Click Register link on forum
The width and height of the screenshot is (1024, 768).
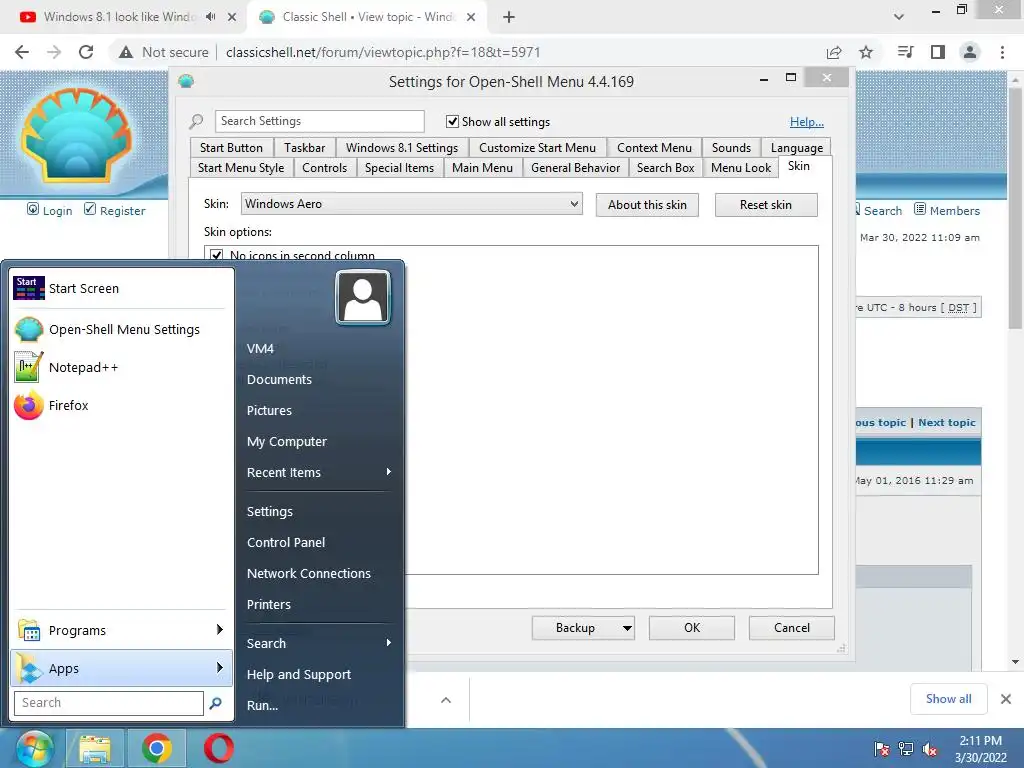[x=122, y=211]
